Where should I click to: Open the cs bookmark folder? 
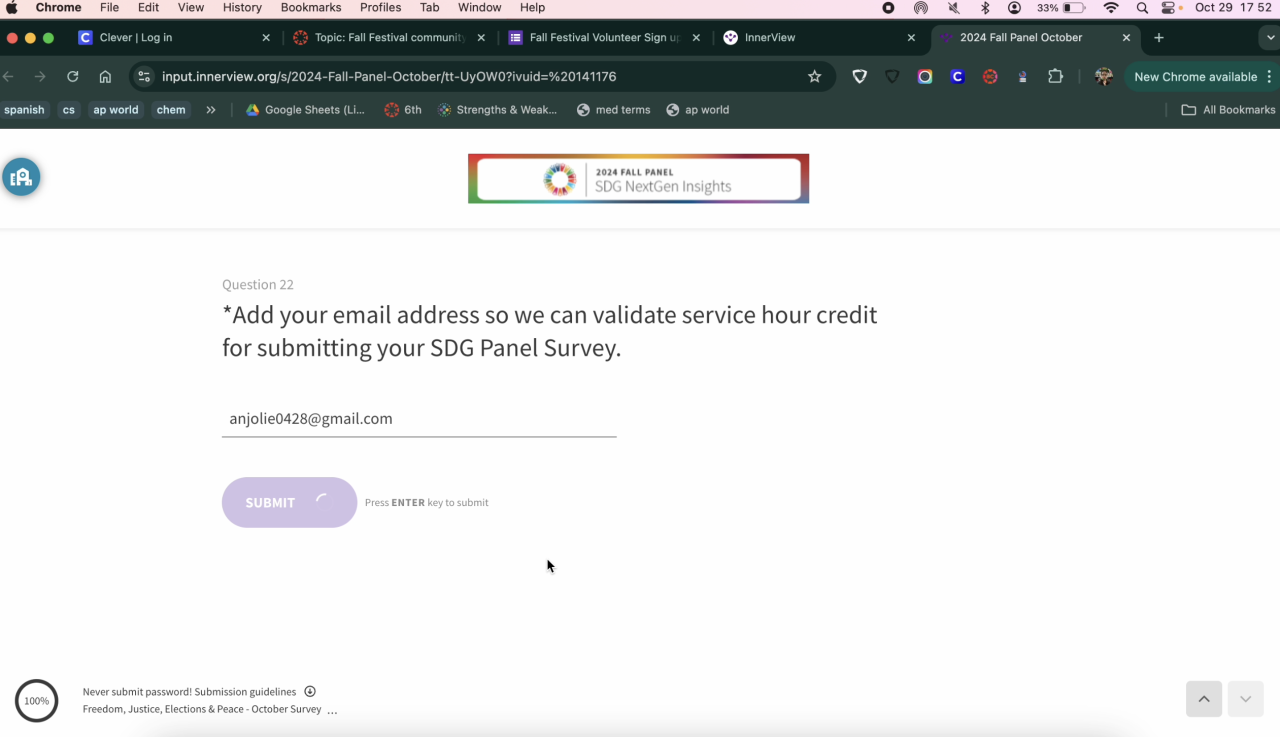pyautogui.click(x=69, y=110)
